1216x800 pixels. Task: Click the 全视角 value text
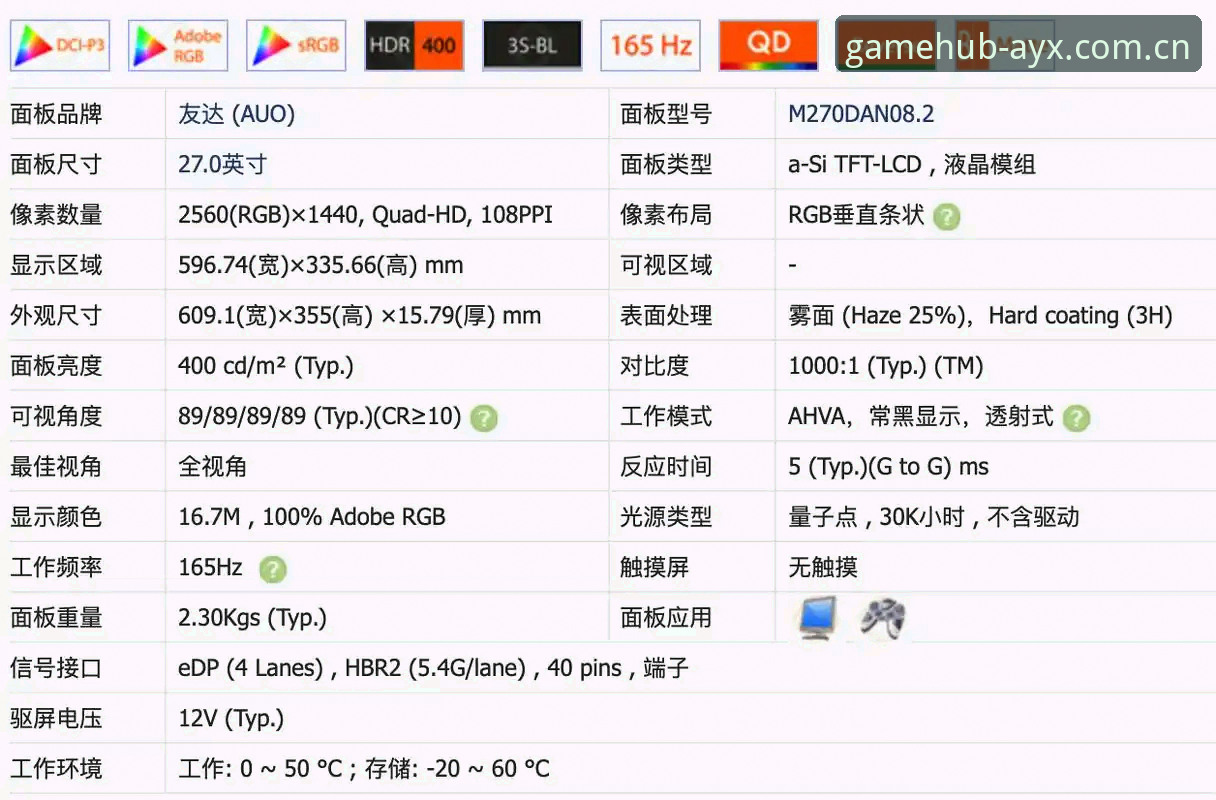tap(212, 467)
